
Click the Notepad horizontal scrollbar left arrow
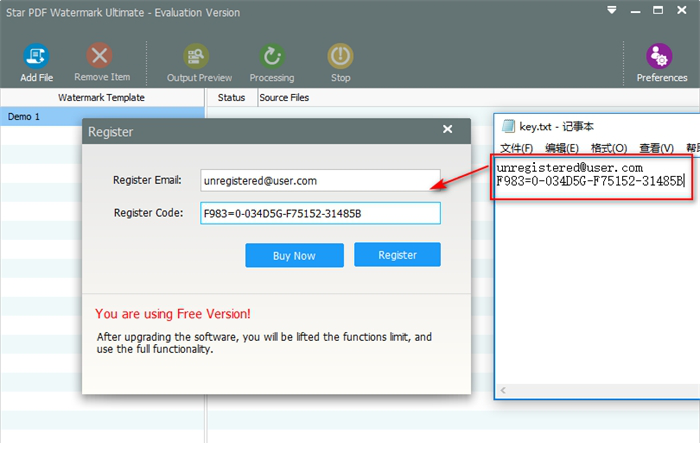503,390
